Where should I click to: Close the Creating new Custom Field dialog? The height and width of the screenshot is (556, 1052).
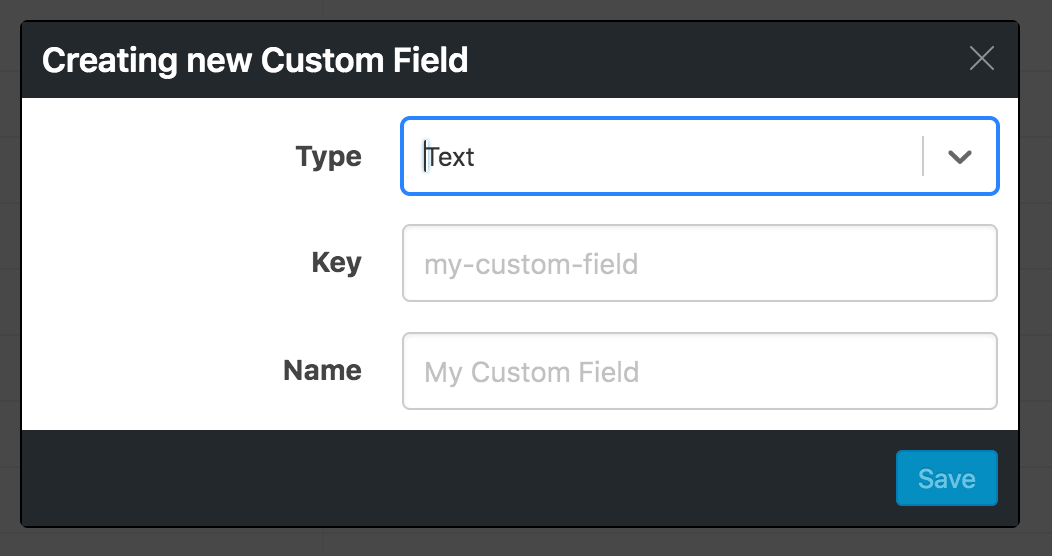(982, 59)
